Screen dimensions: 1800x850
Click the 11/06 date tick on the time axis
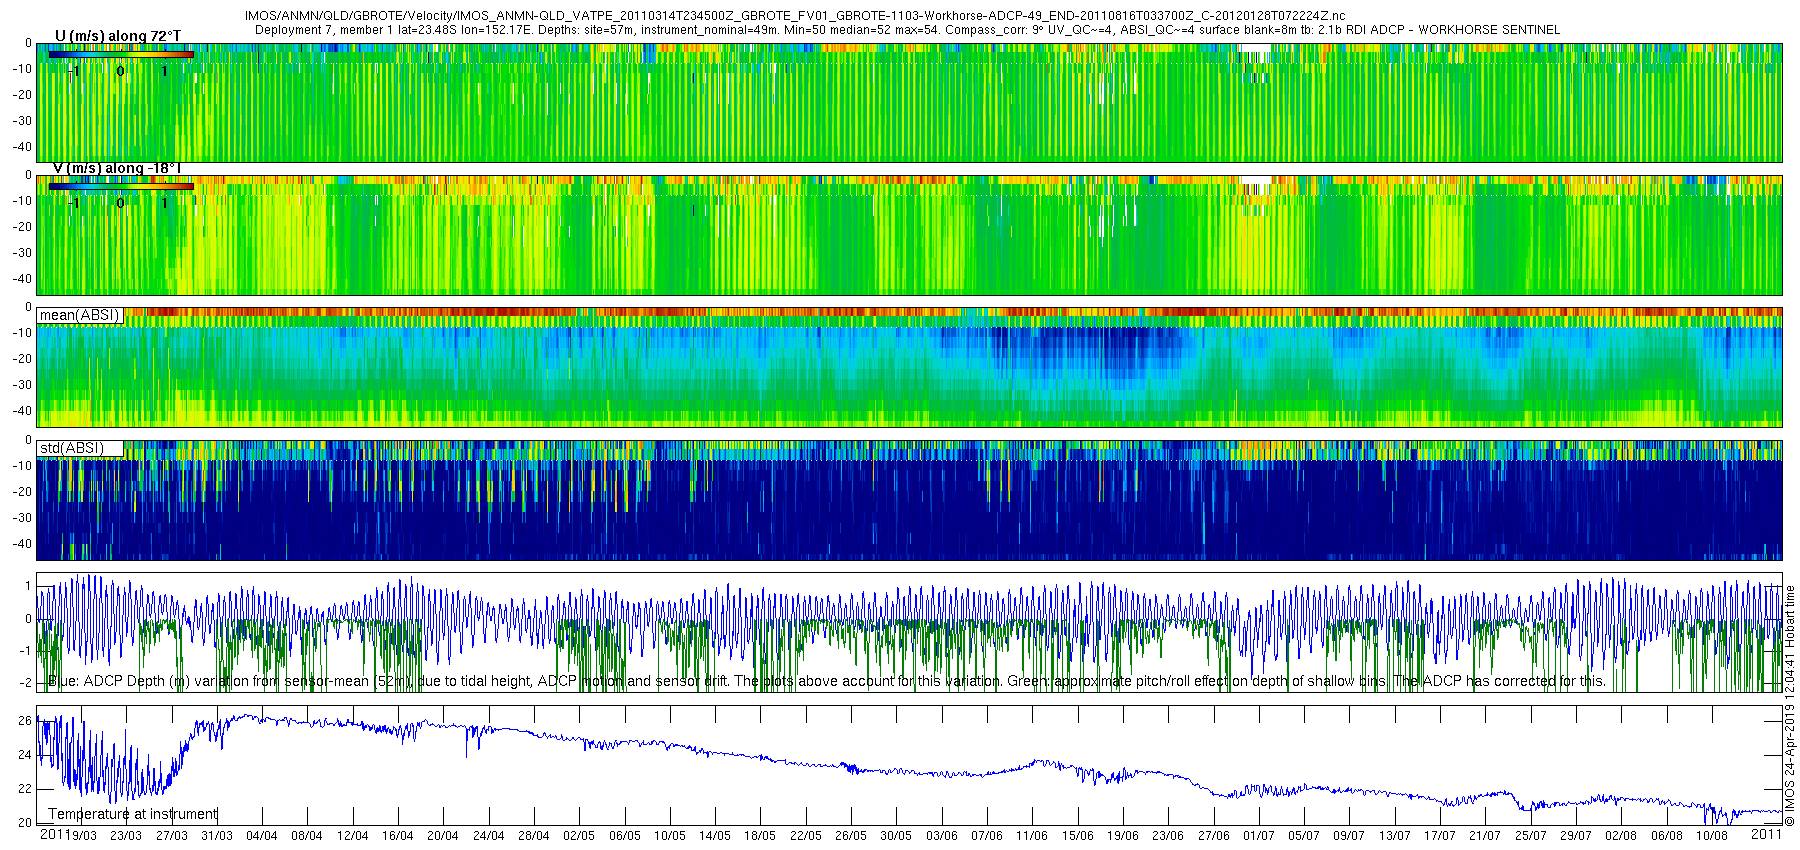1032,836
